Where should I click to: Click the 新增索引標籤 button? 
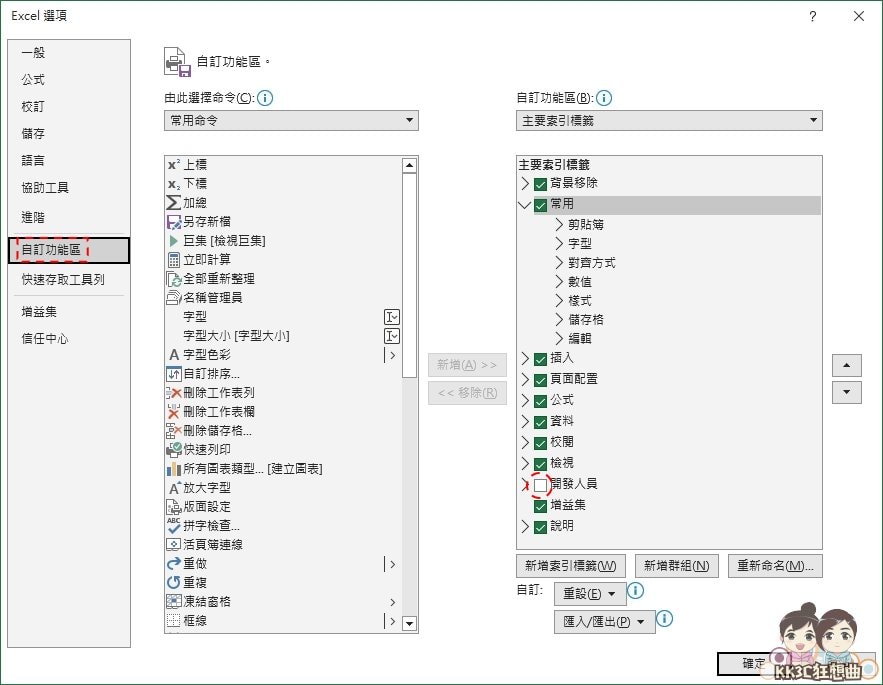571,566
